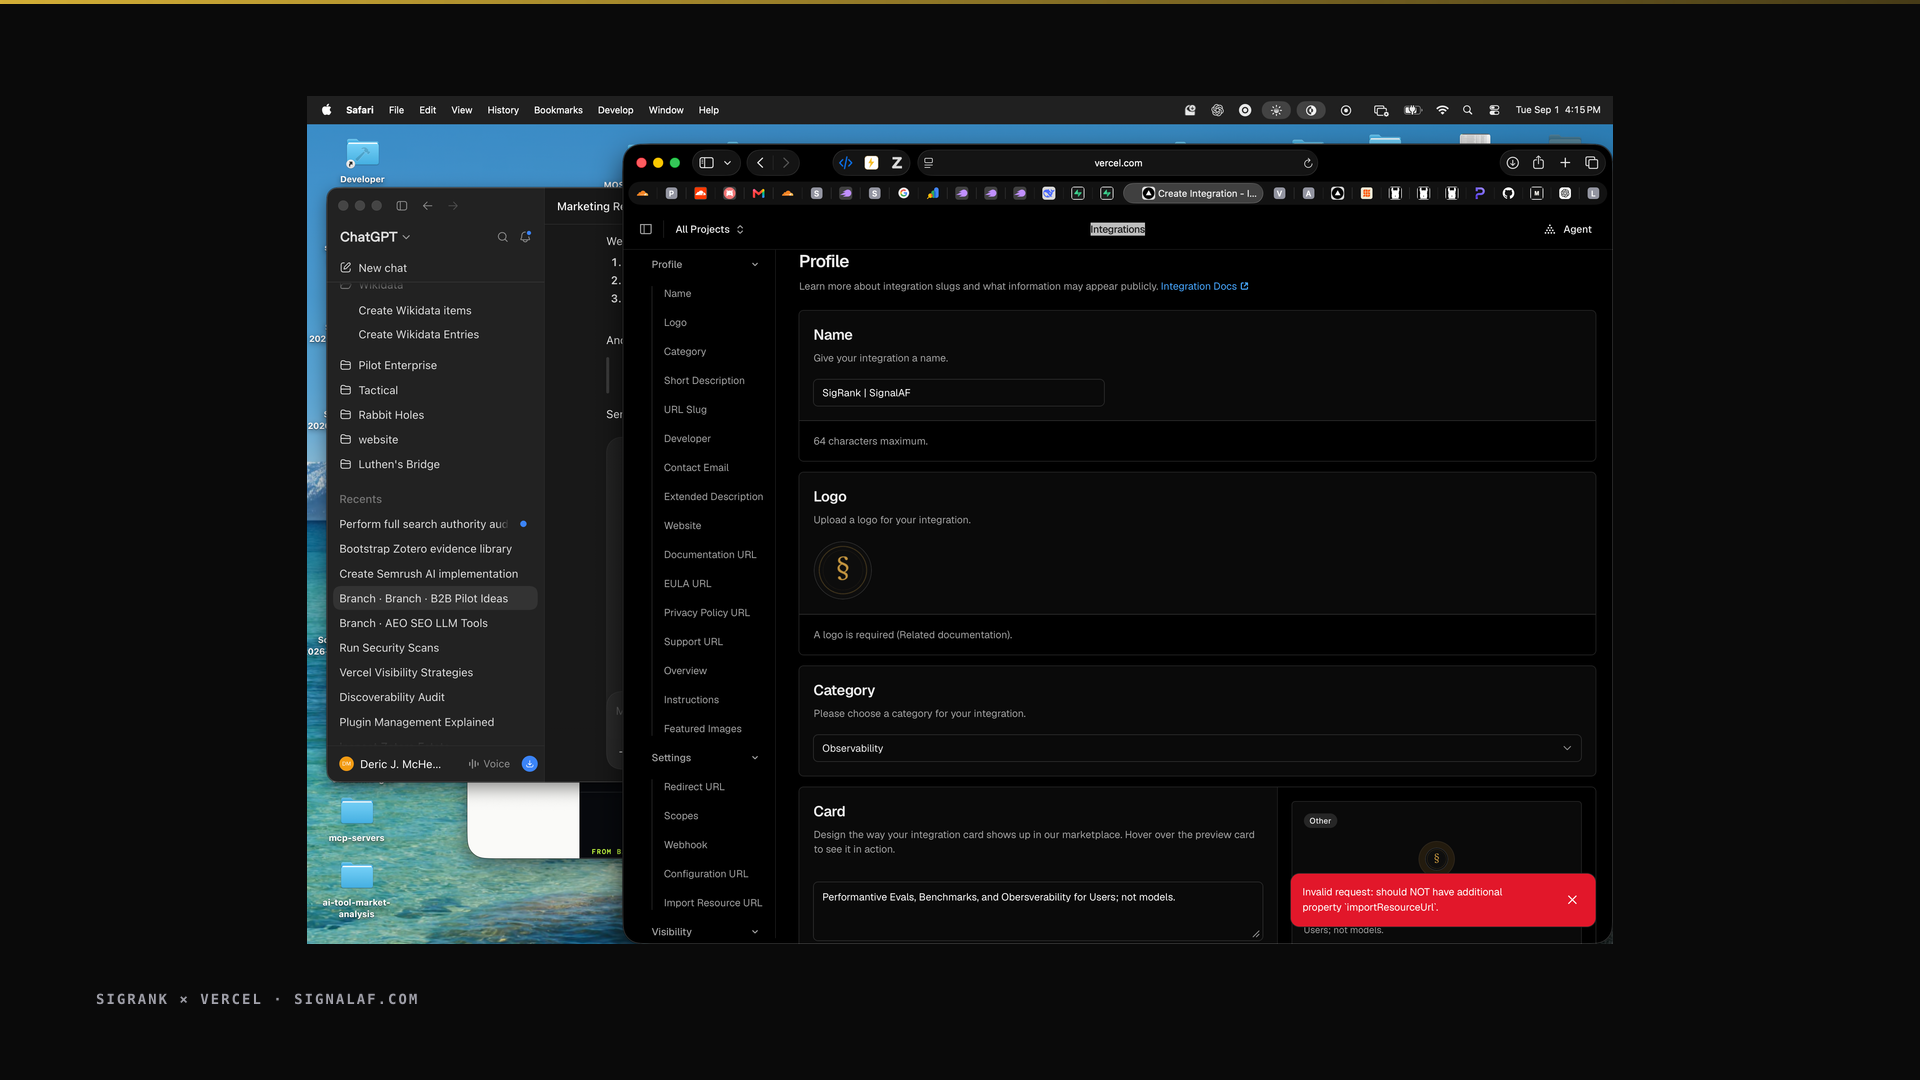Open macOS Spotlight search

pos(1467,110)
